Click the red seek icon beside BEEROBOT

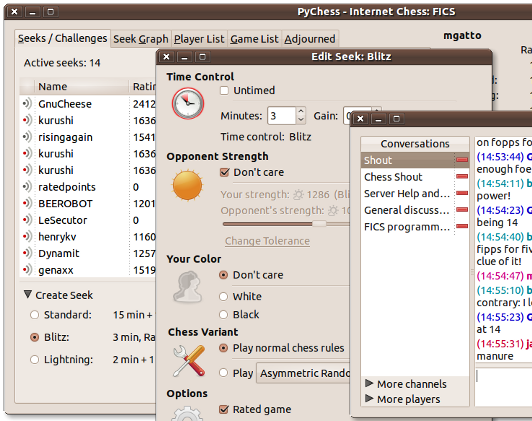click(27, 203)
